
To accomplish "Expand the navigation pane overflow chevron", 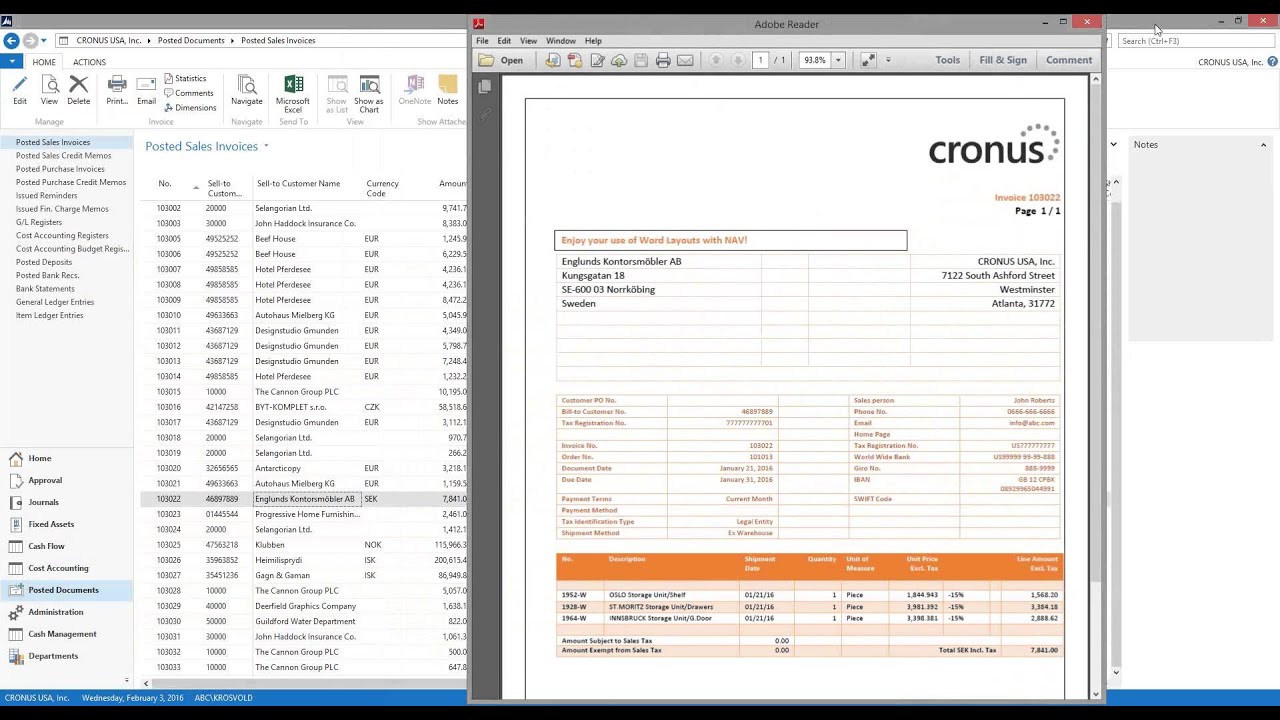I will tap(126, 680).
